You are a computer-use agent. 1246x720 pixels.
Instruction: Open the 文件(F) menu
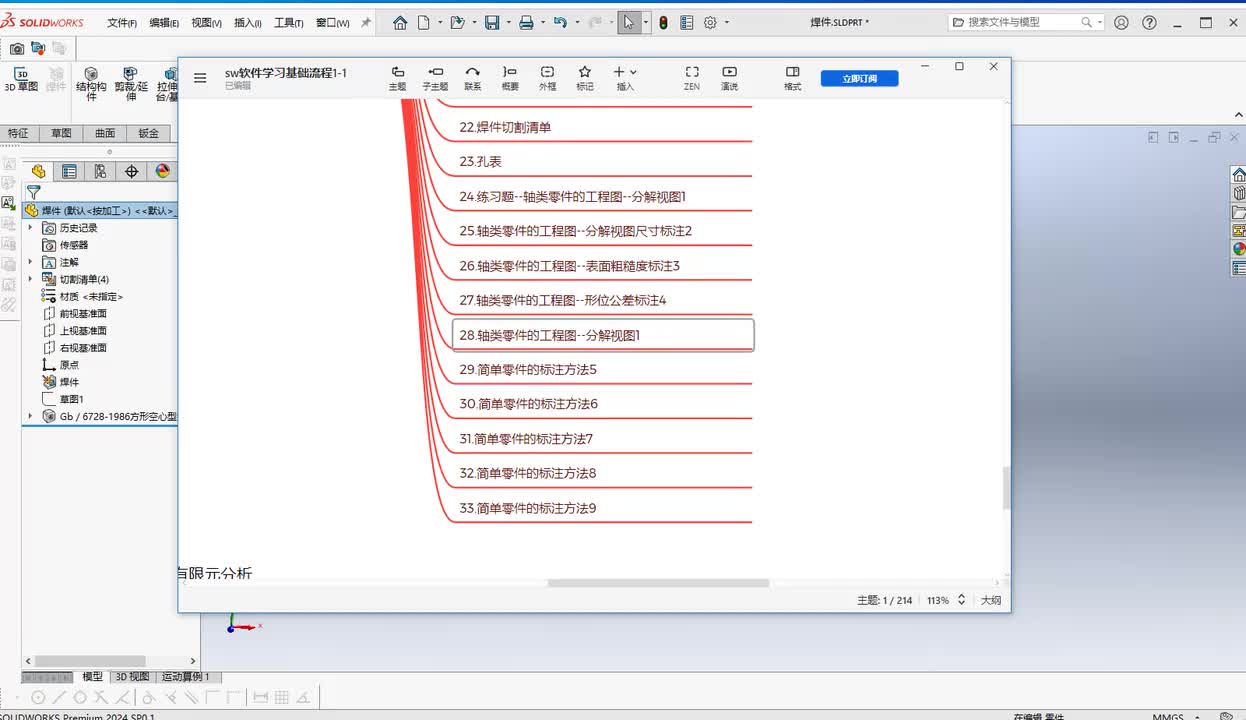pyautogui.click(x=122, y=23)
